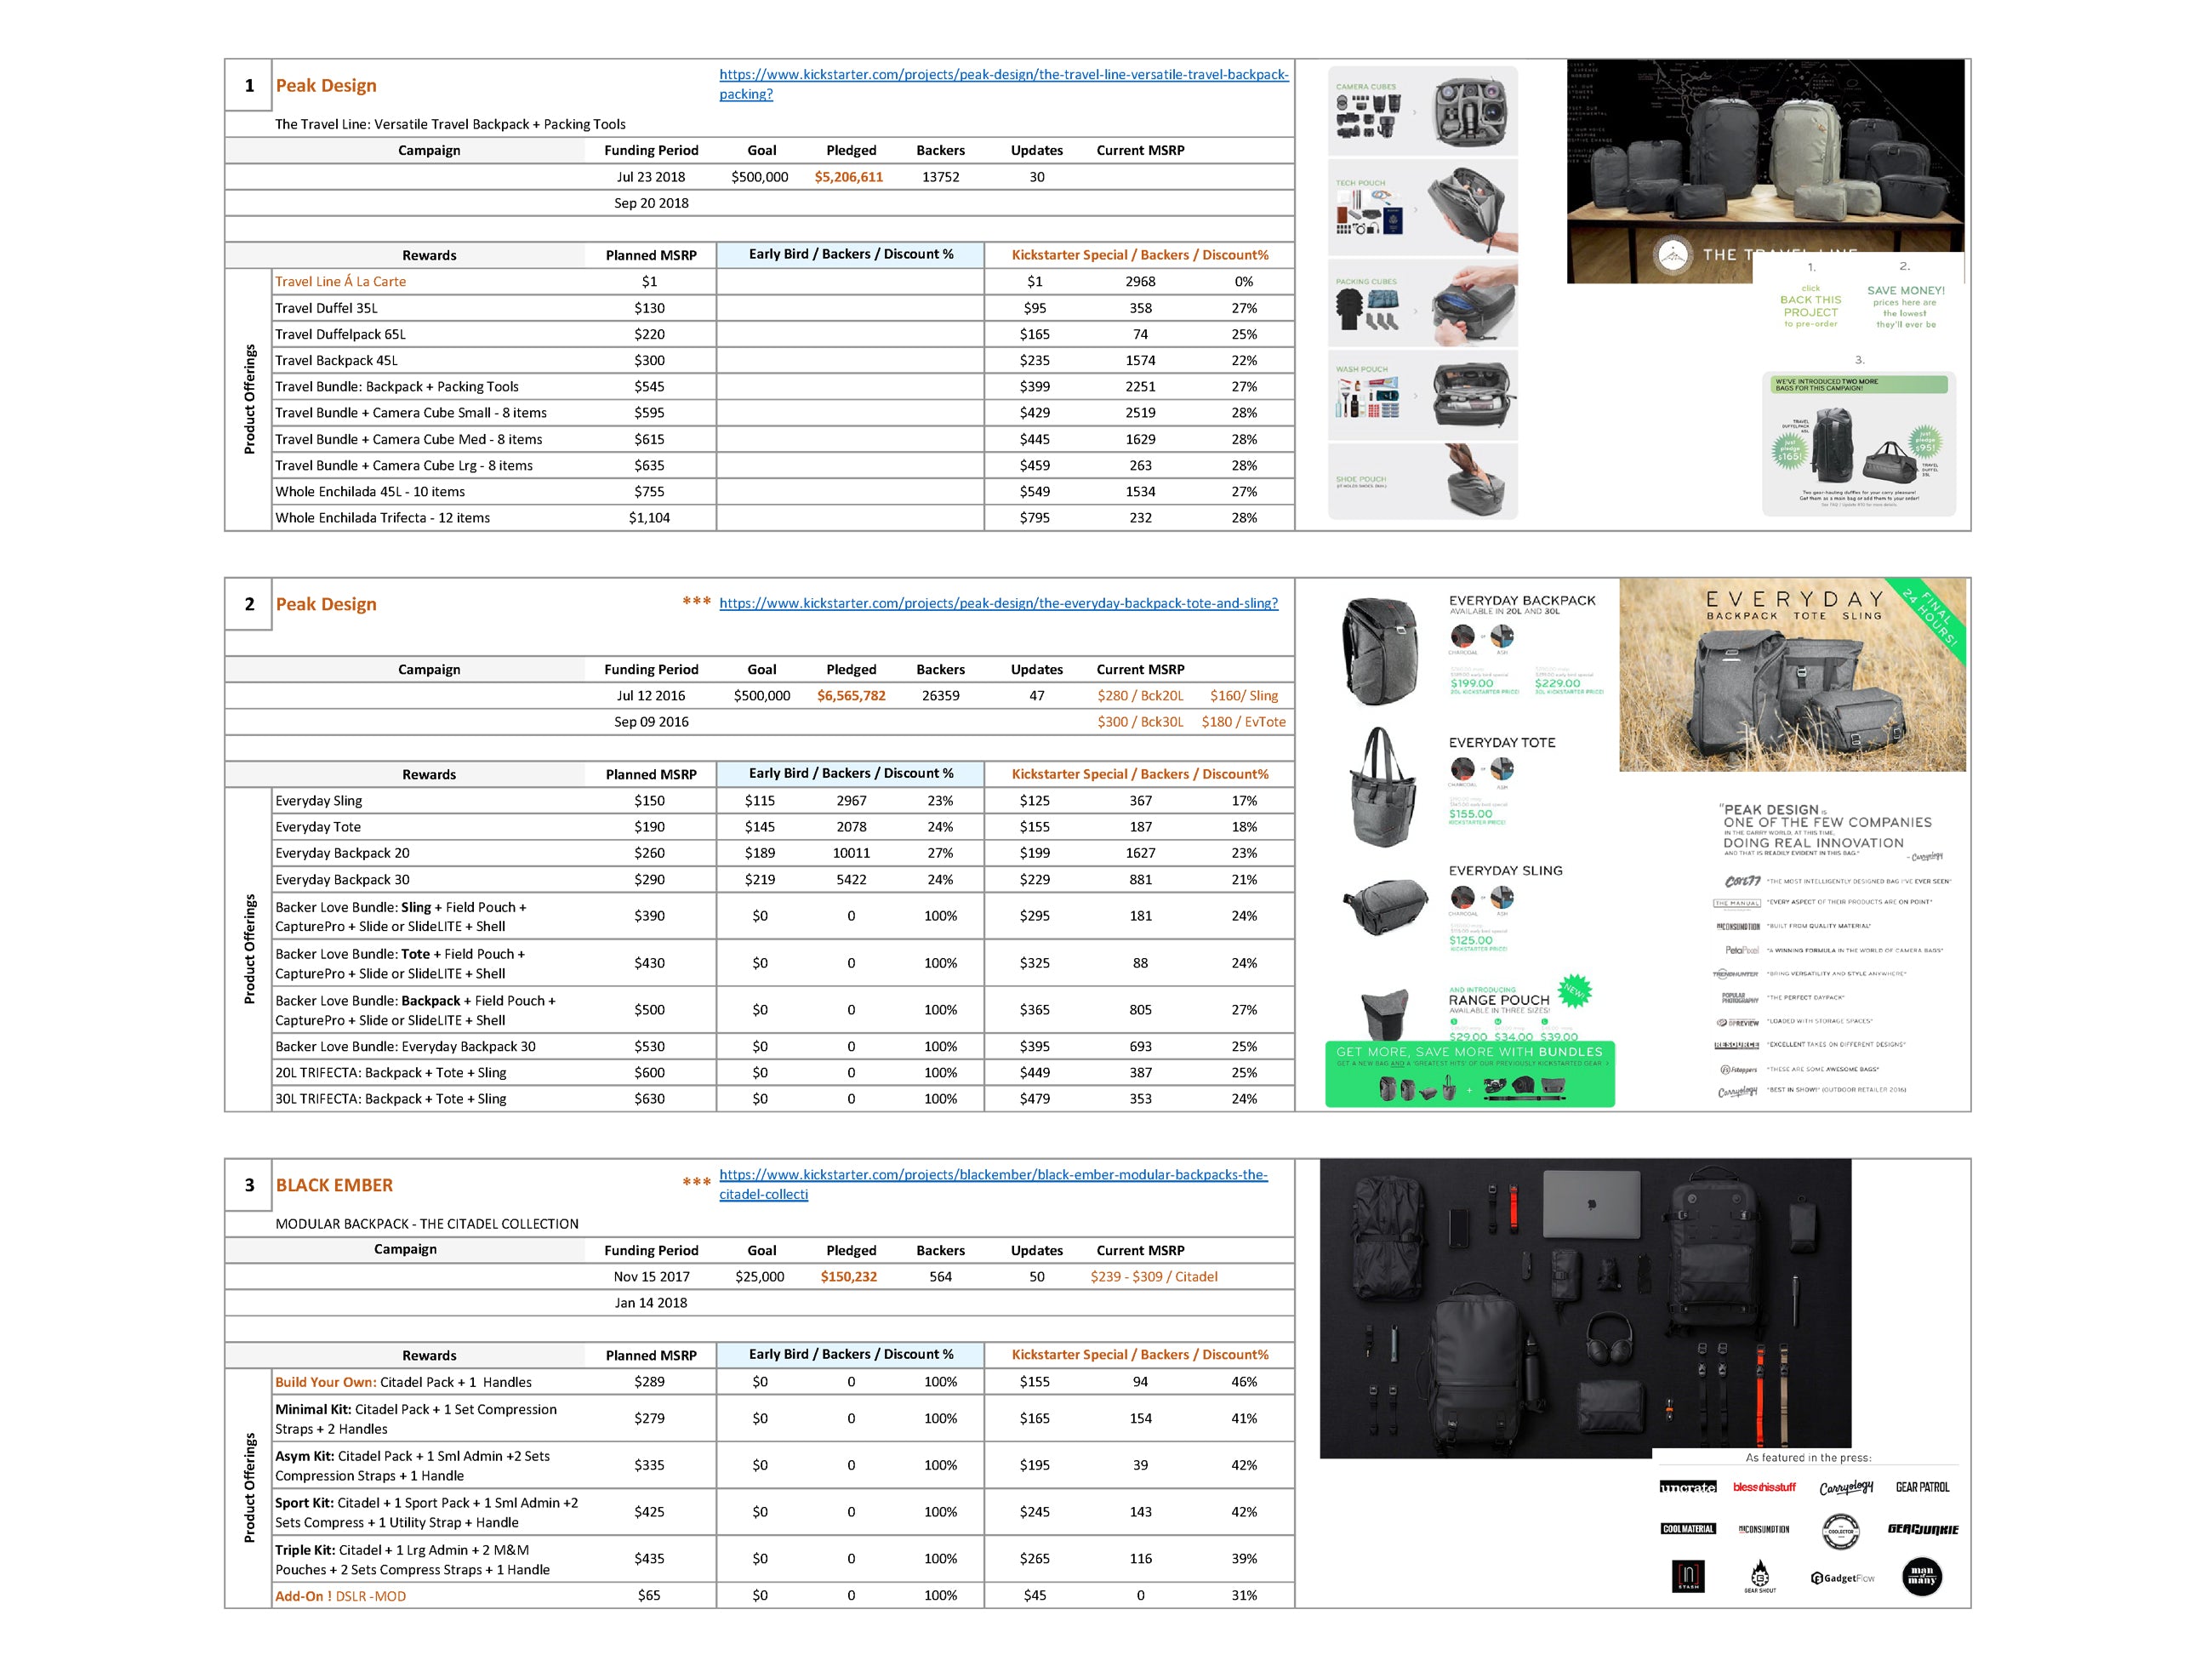The width and height of the screenshot is (2212, 1661).
Task: Click the InStash square logo
Action: point(1688,1576)
